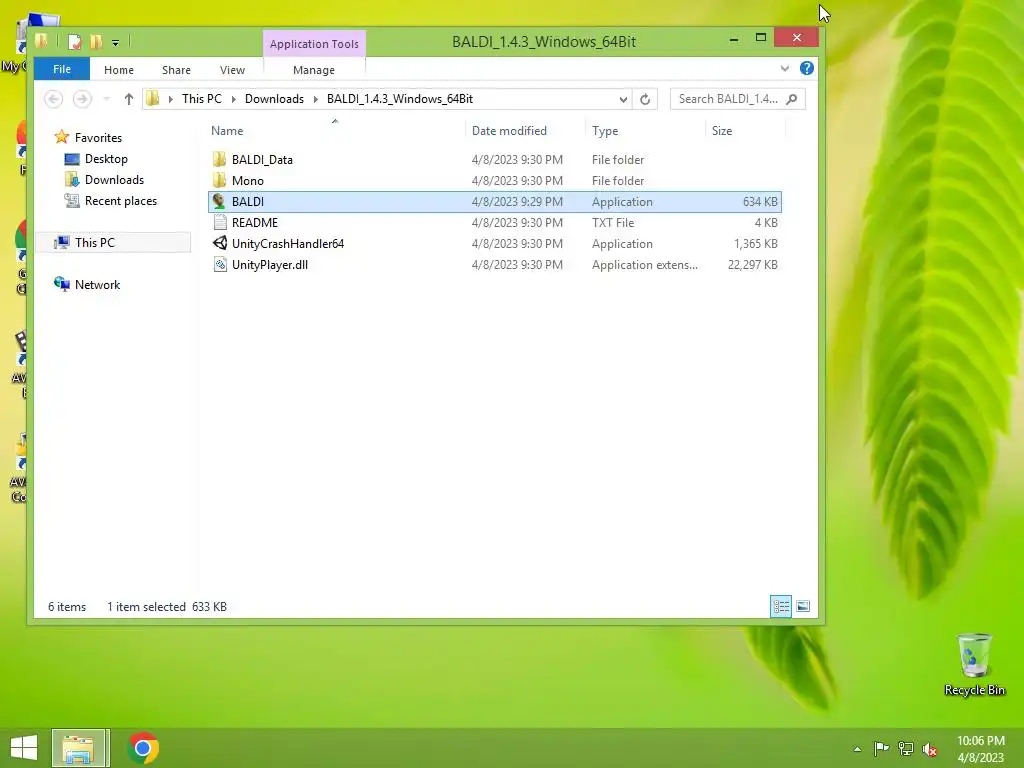The height and width of the screenshot is (768, 1024).
Task: Open the Manage tab under Application Tools
Action: [x=314, y=70]
